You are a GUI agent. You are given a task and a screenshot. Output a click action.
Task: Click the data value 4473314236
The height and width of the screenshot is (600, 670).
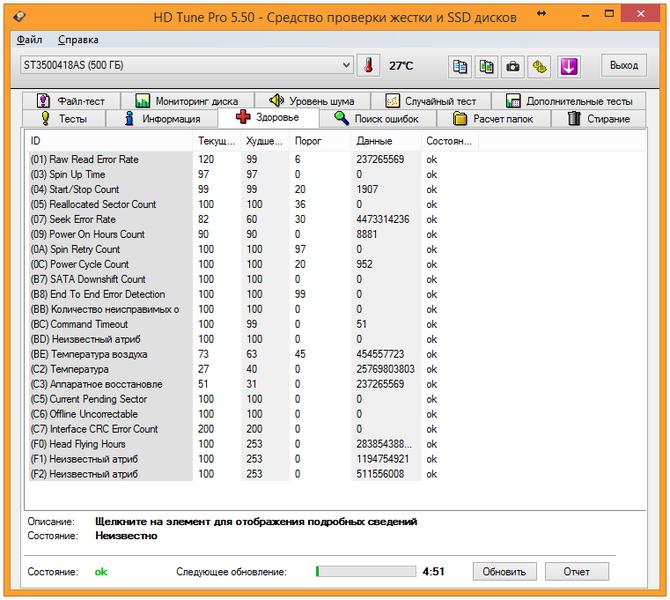click(x=382, y=219)
